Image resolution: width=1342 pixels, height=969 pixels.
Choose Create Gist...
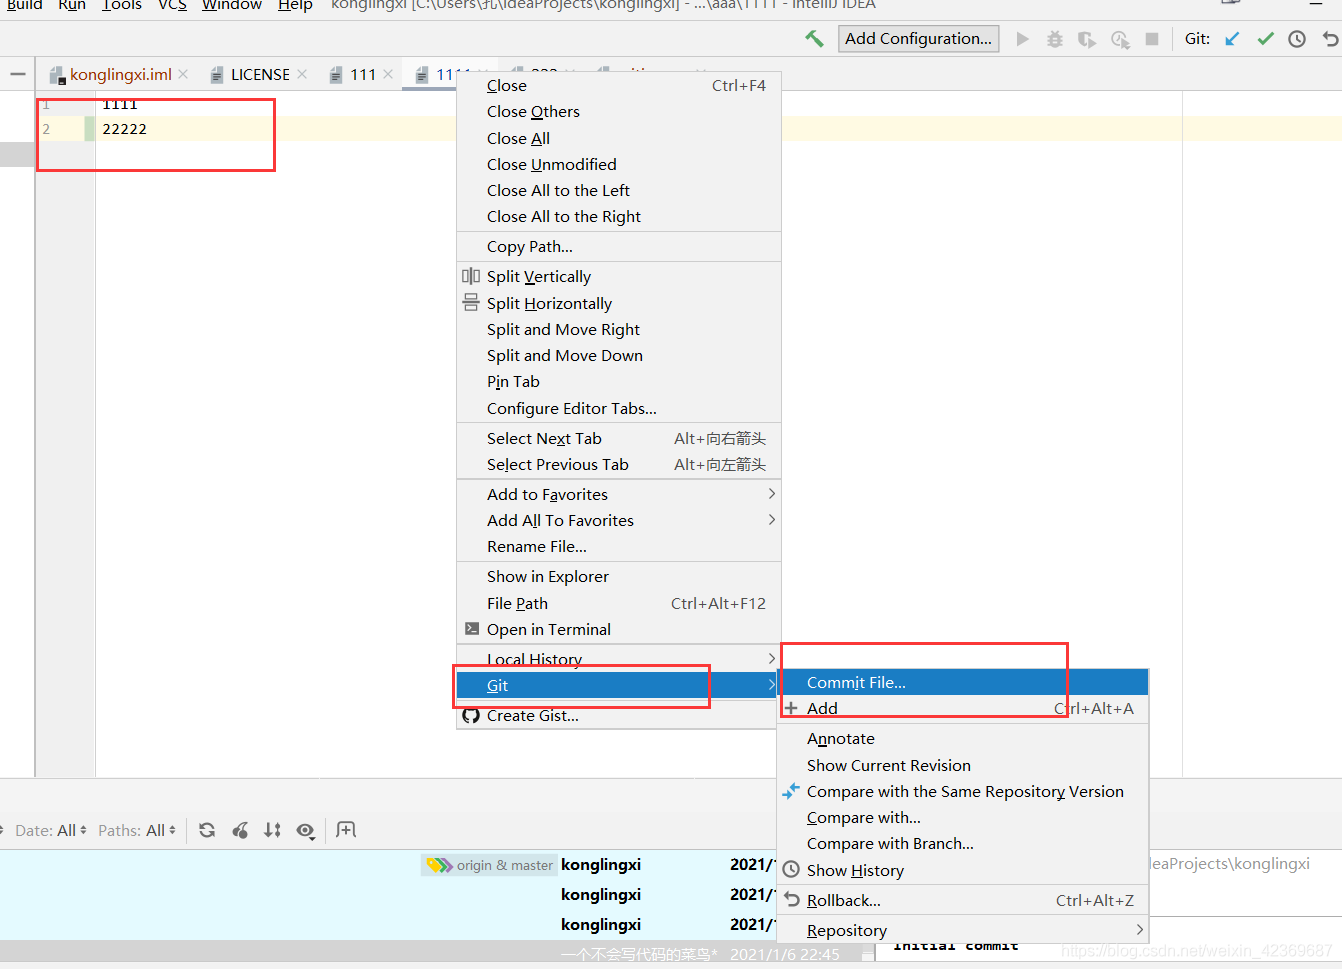point(618,715)
